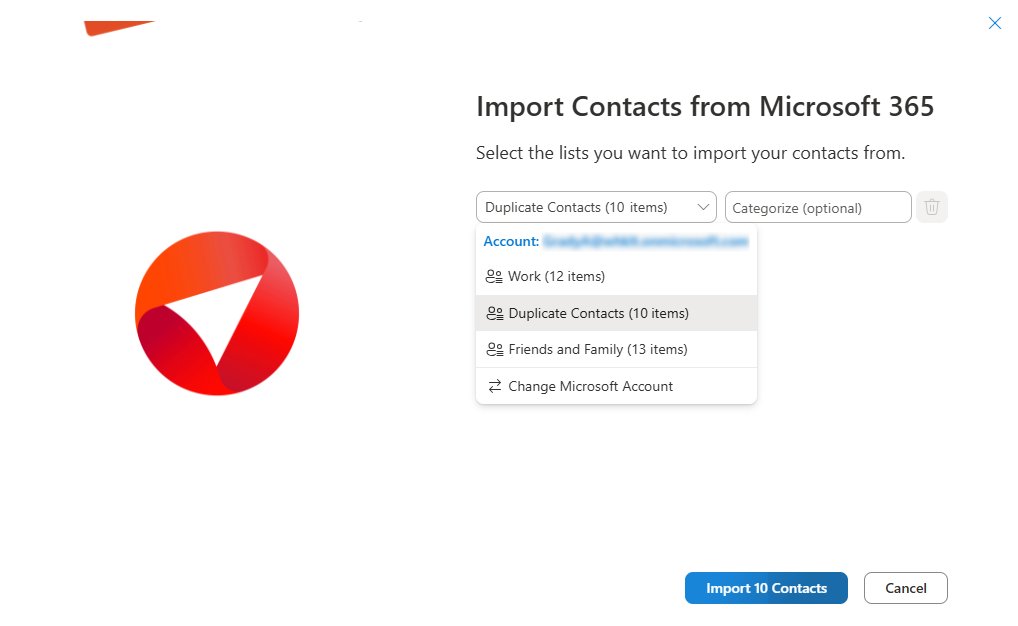Screen dimensions: 1018x626
Task: Click the 'Select the lists' instruction text
Action: (689, 153)
